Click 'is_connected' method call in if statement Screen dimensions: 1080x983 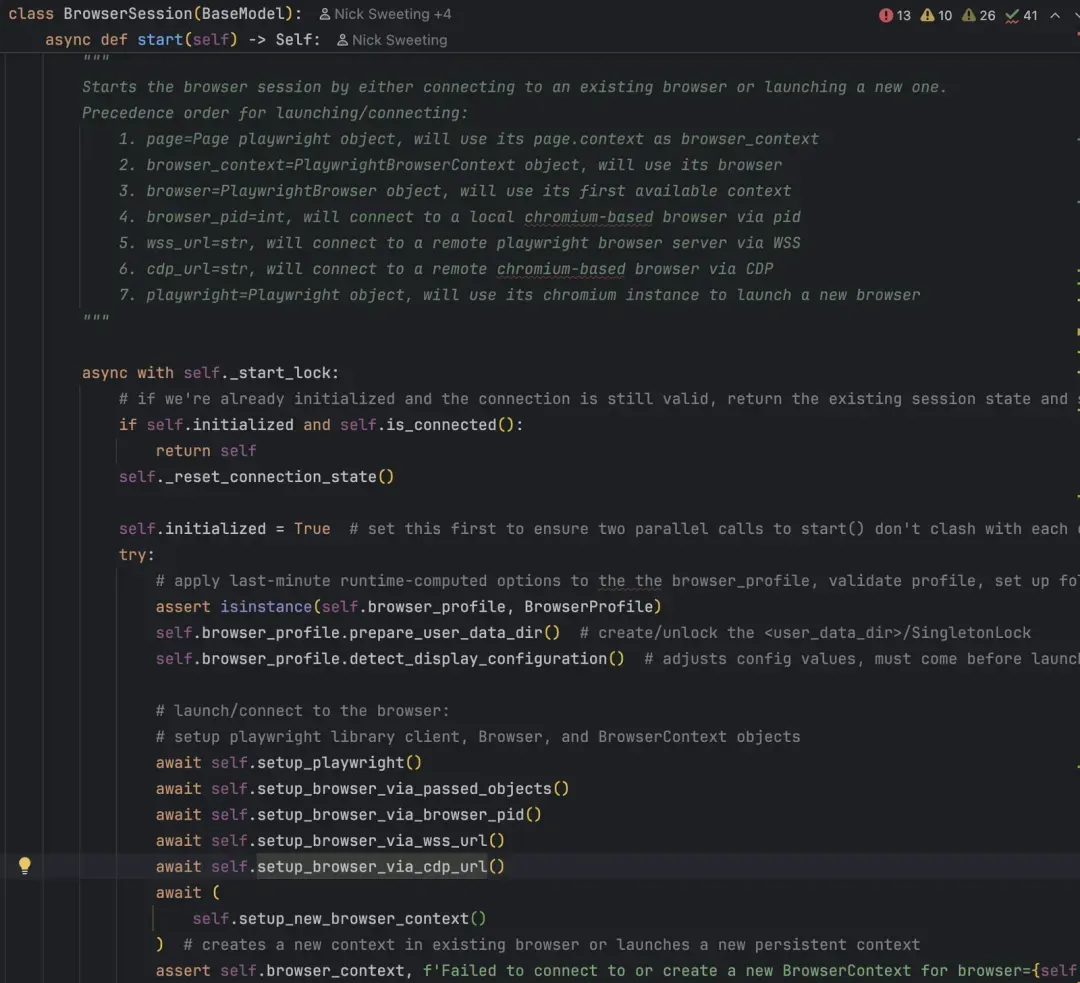pos(441,425)
